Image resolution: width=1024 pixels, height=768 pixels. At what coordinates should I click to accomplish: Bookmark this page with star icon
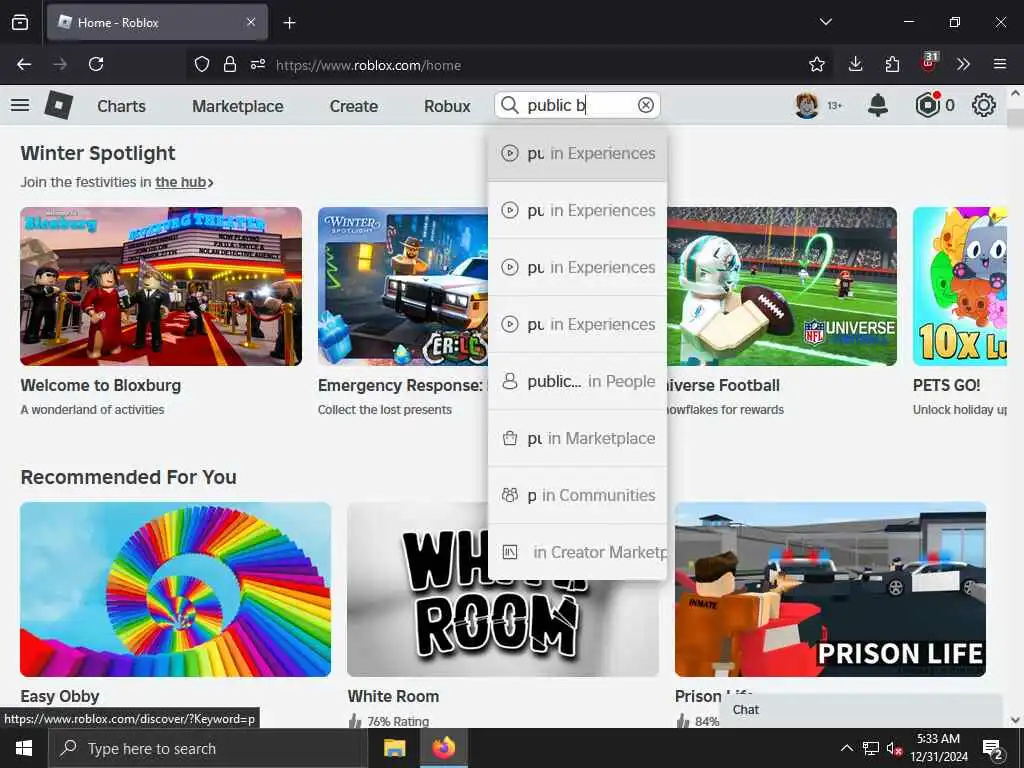coord(816,64)
